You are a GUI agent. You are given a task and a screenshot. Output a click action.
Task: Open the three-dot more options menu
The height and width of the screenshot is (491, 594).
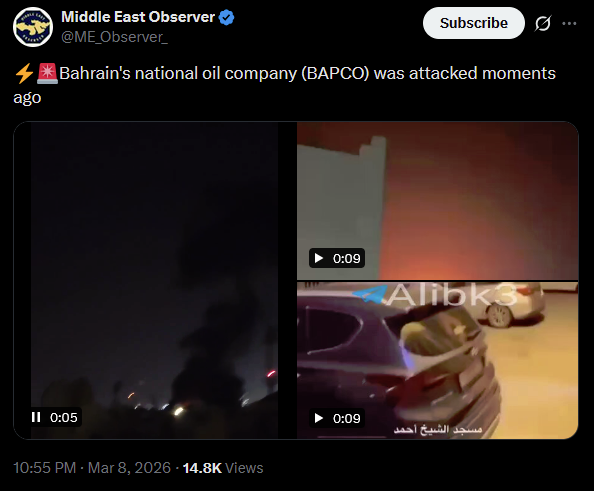(569, 23)
